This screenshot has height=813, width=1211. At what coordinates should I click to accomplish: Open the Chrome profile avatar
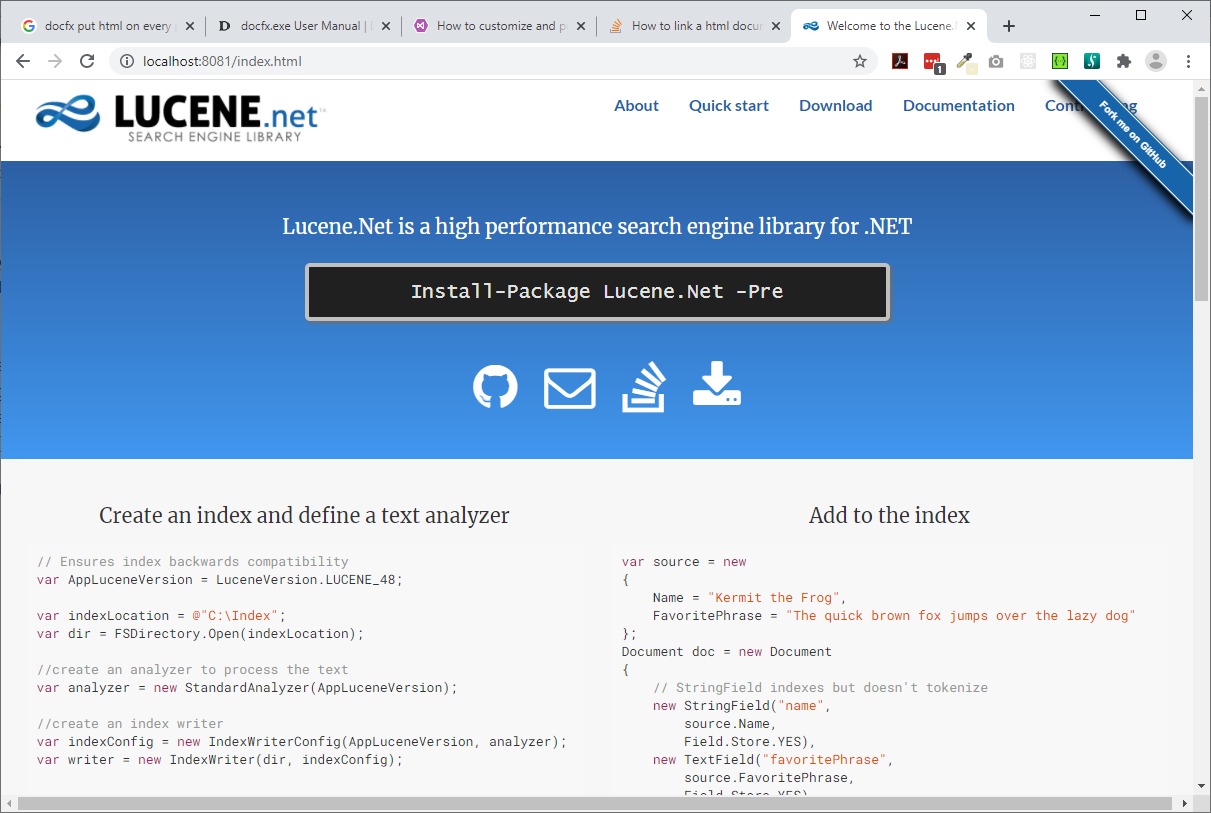1156,61
